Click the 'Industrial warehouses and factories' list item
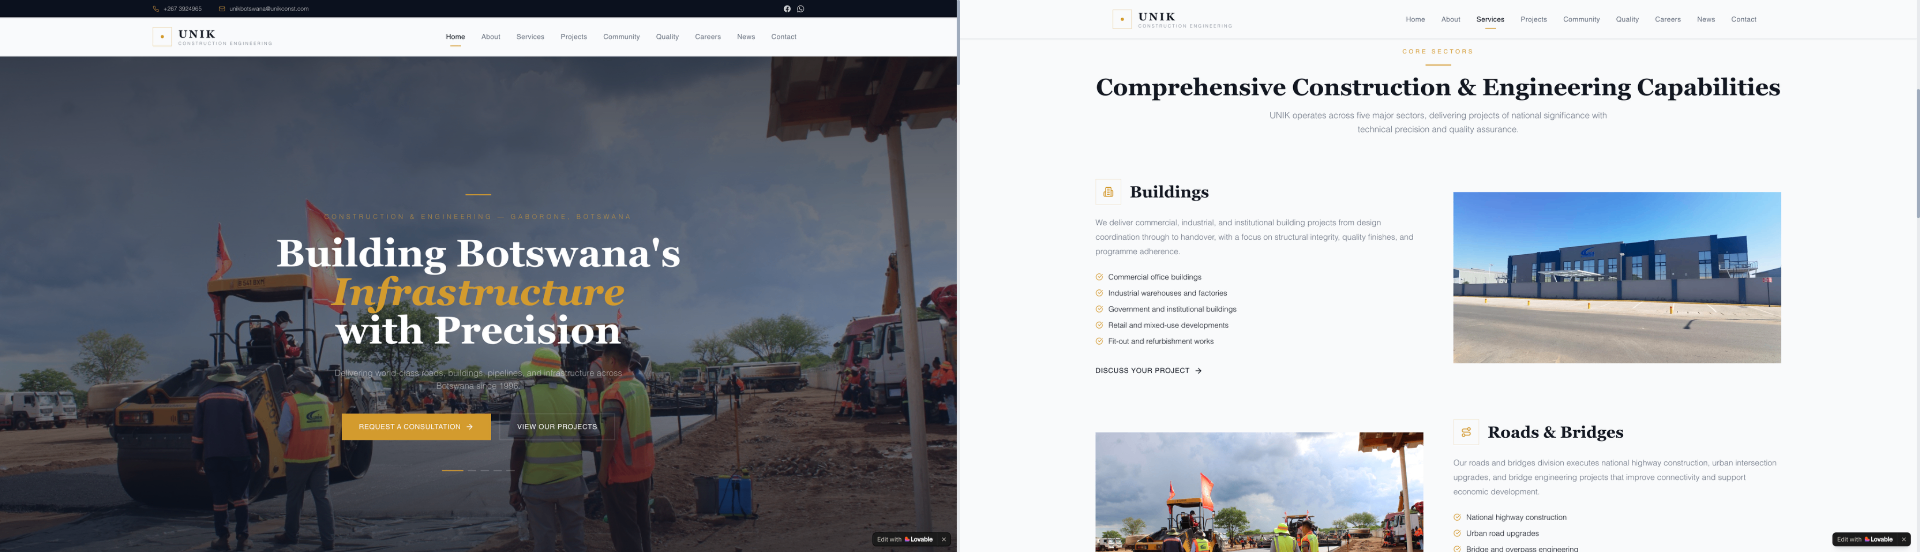This screenshot has height=552, width=1920. [1167, 293]
